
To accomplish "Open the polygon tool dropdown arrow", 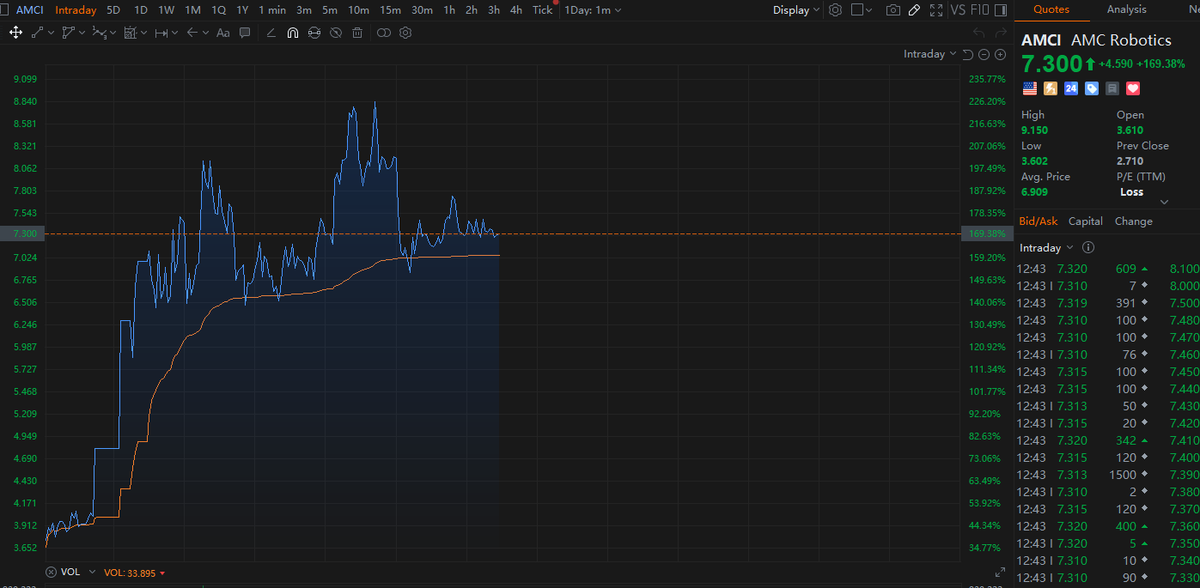I will (82, 32).
